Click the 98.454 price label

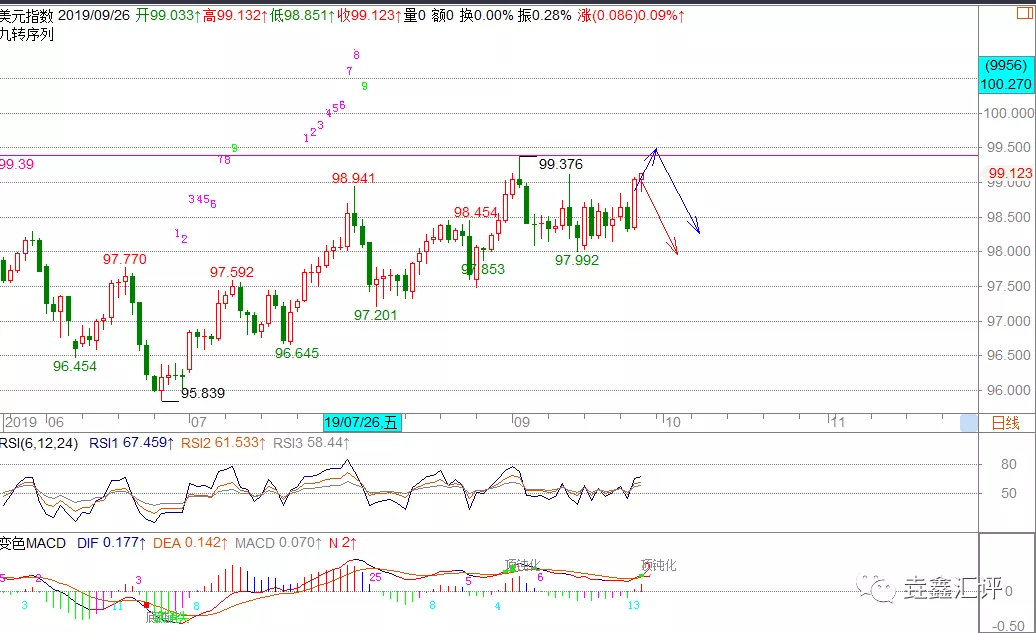coord(476,212)
